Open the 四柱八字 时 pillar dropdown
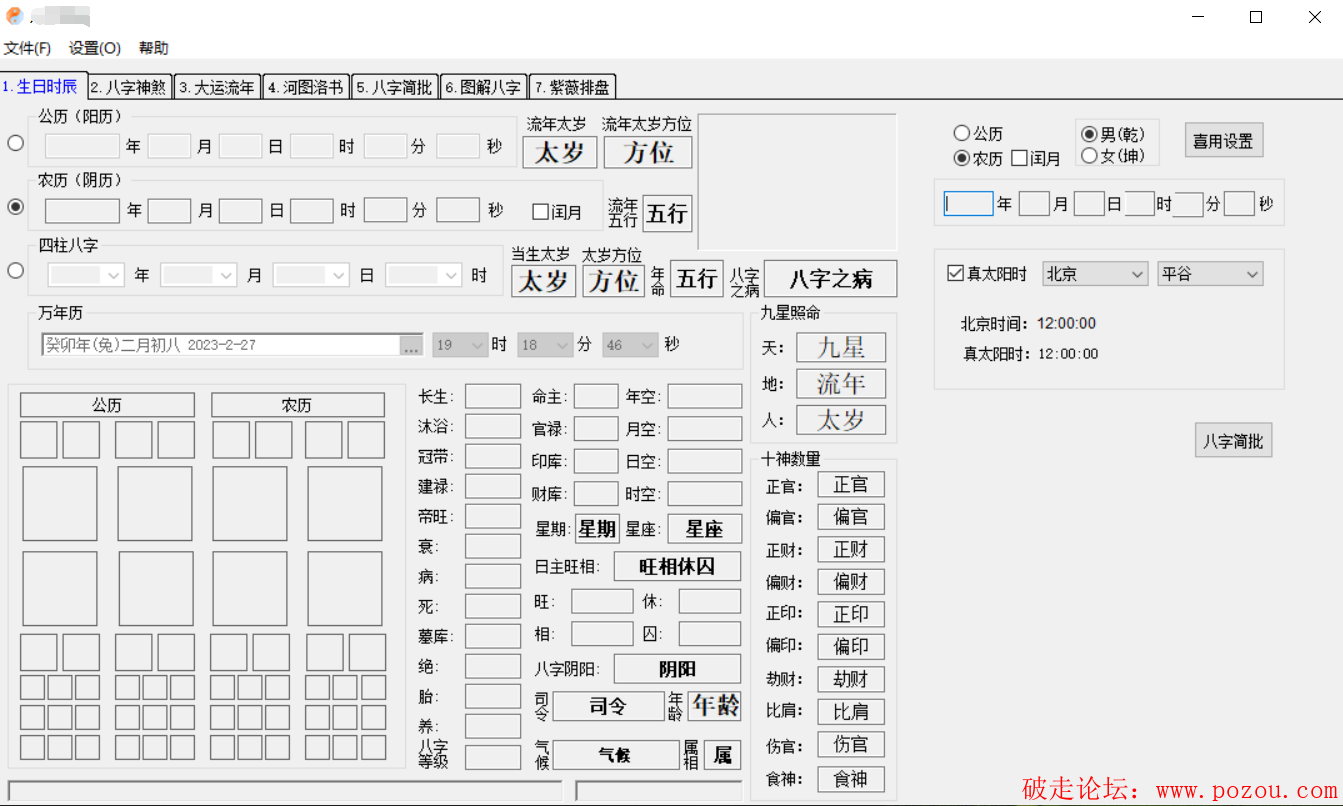The height and width of the screenshot is (806, 1343). tap(424, 275)
